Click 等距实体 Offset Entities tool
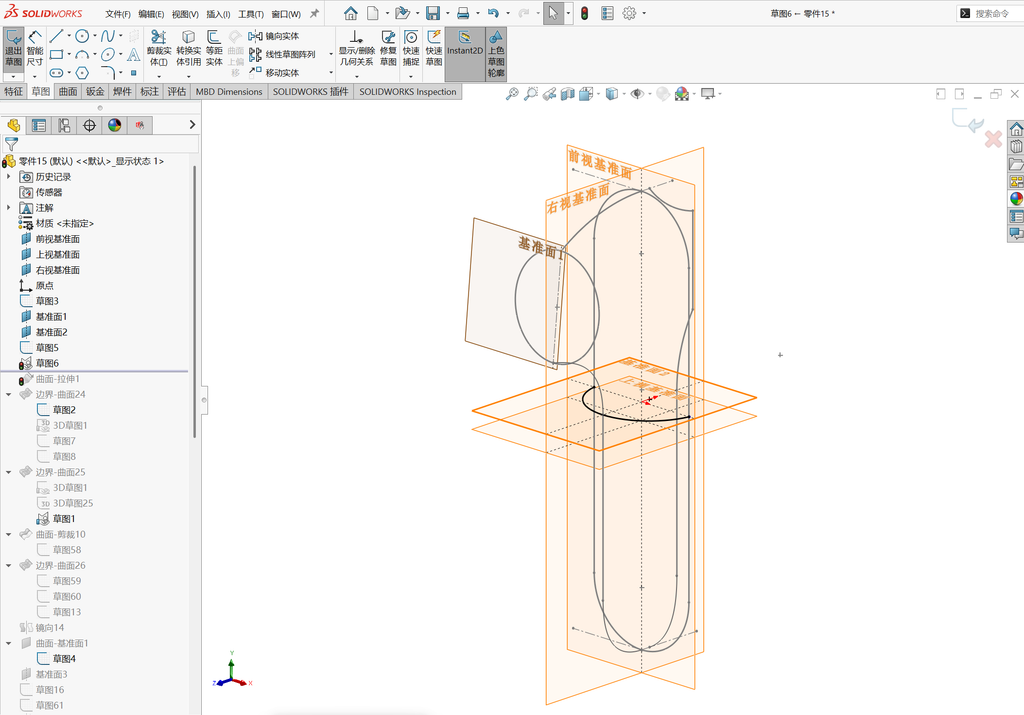Viewport: 1024px width, 715px height. pos(214,48)
